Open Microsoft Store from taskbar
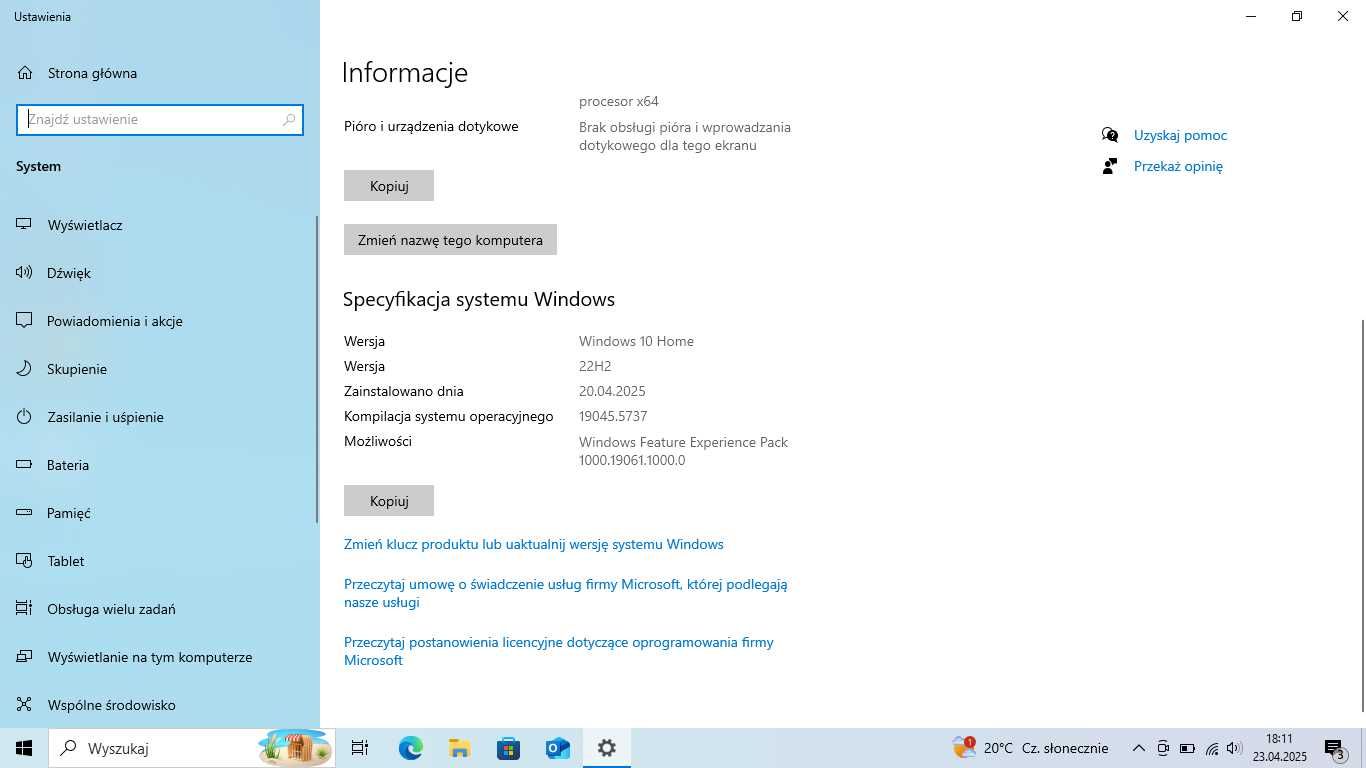The width and height of the screenshot is (1366, 768). tap(508, 748)
